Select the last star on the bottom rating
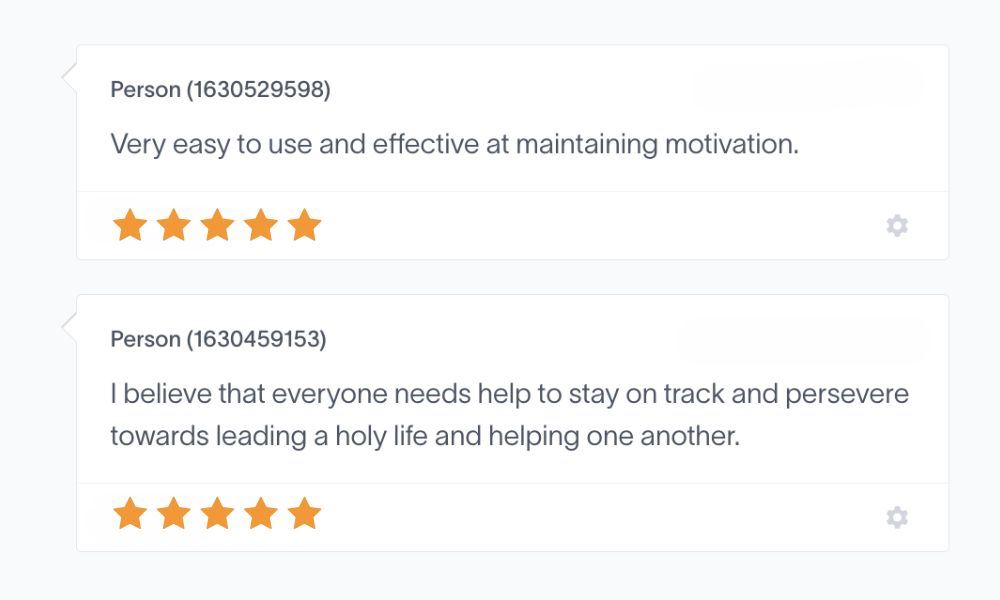 pyautogui.click(x=302, y=515)
